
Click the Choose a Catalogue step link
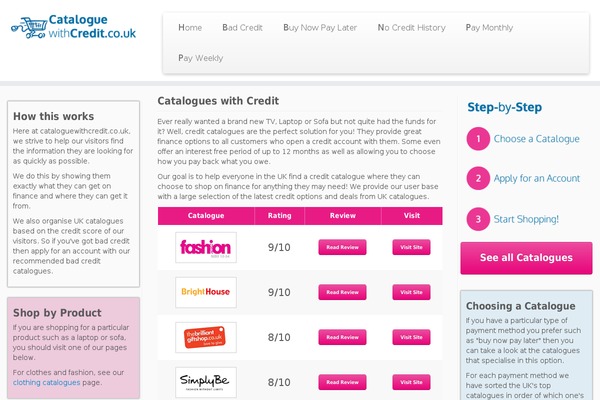pyautogui.click(x=536, y=139)
